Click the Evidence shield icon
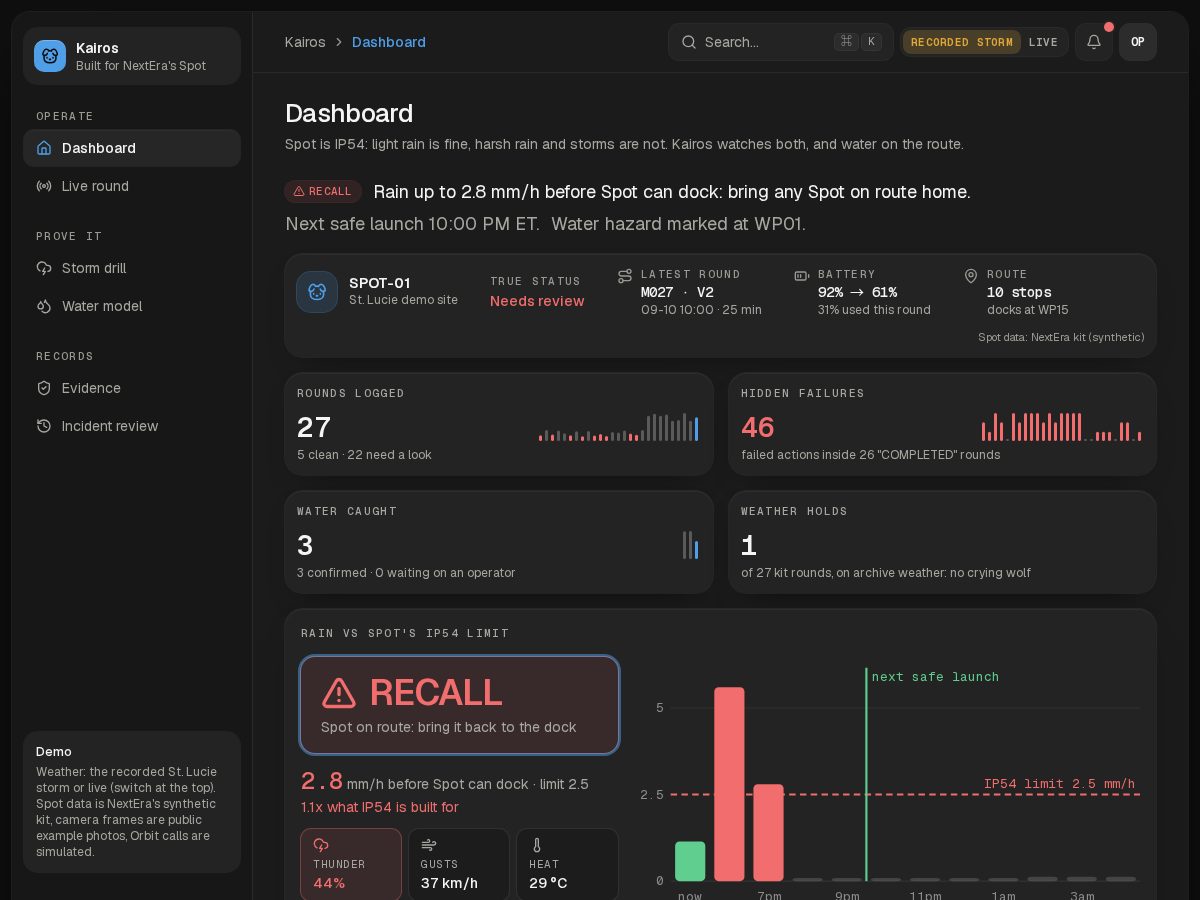Image resolution: width=1200 pixels, height=900 pixels. coord(44,388)
